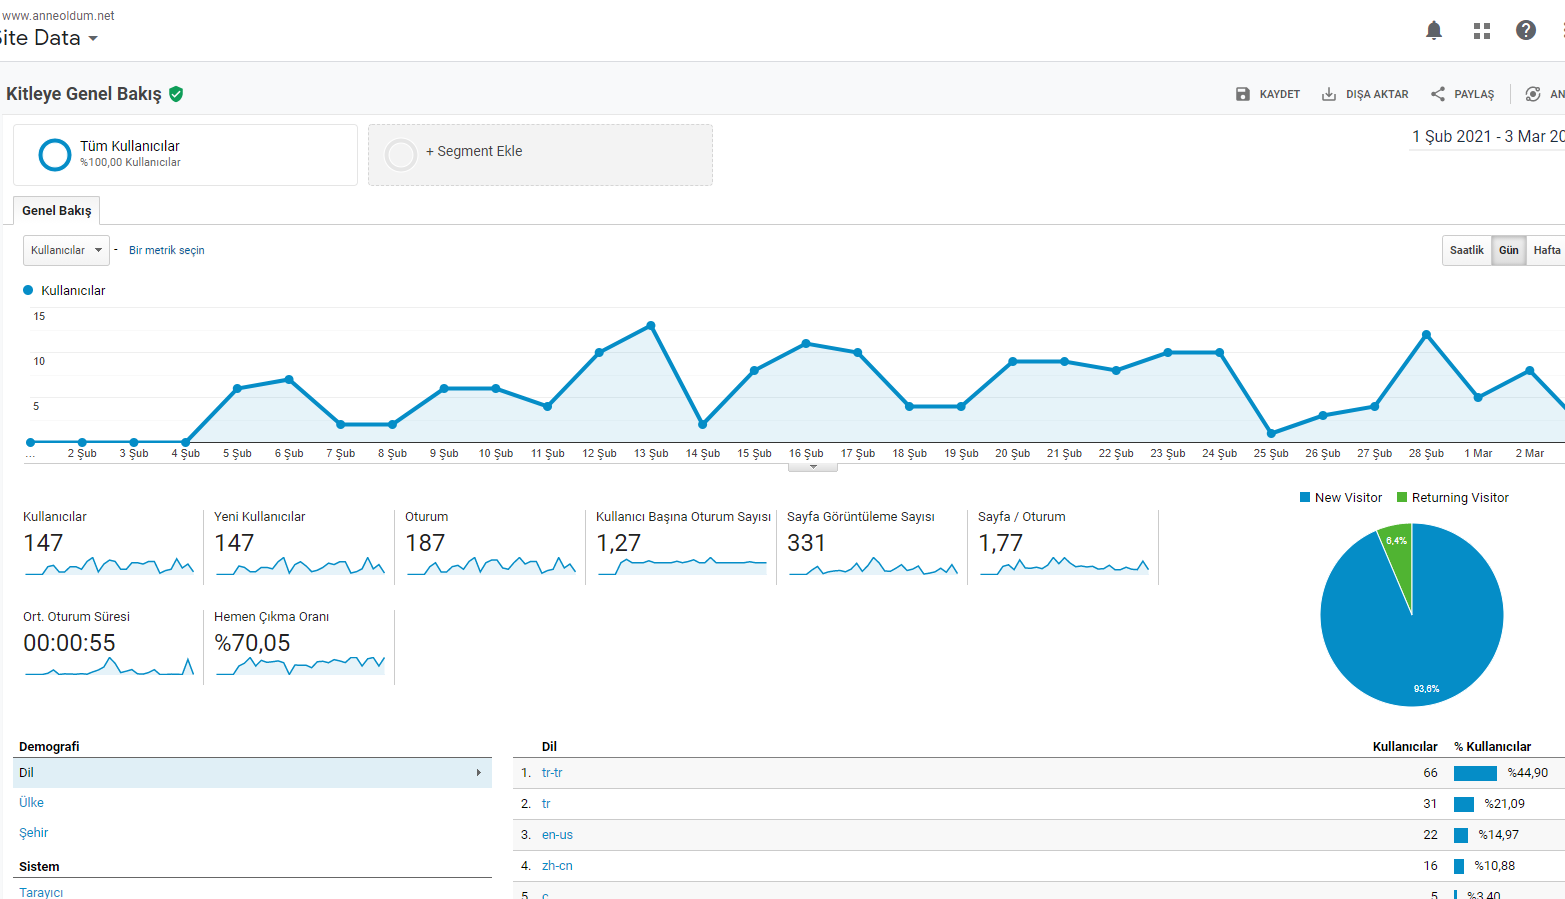Open the date range selector
This screenshot has width=1565, height=899.
(x=1487, y=137)
